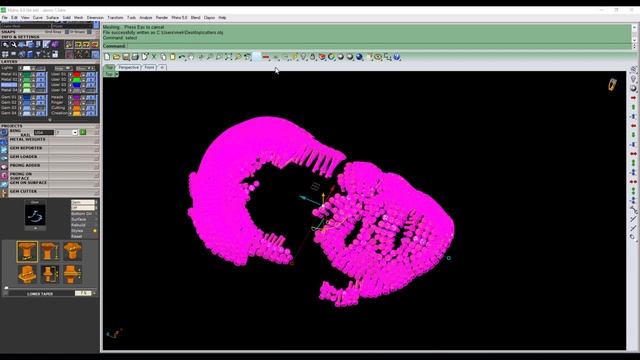Expand the Gem Reporter project panel
This screenshot has height=360, width=640.
(97, 149)
